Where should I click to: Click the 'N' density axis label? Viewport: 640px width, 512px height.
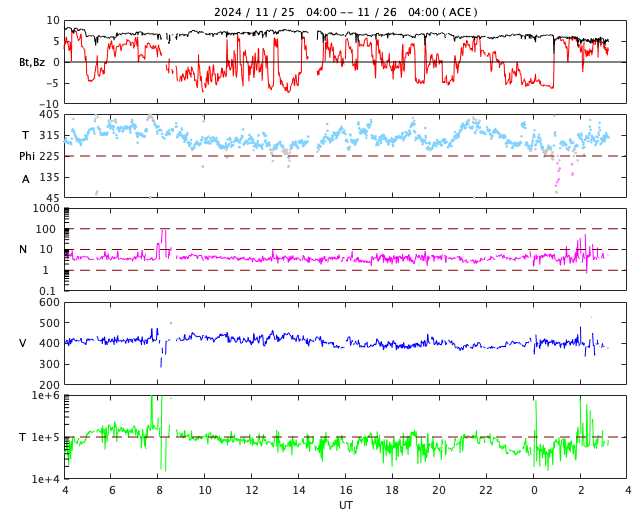(23, 249)
